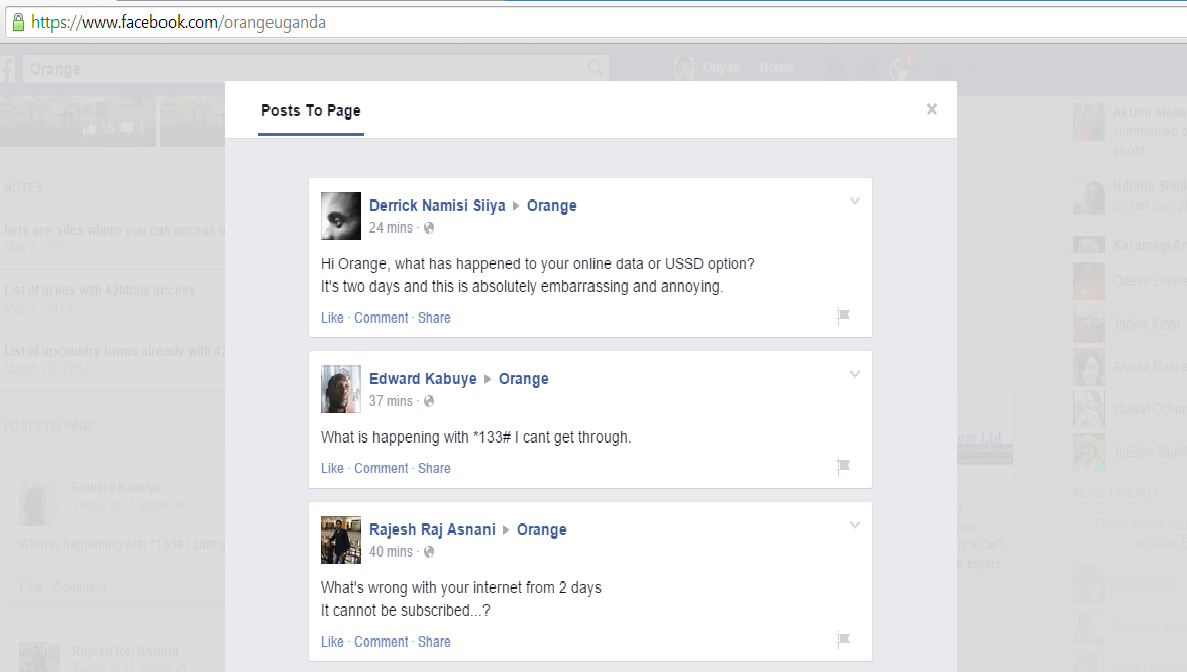Open the Home link in top bar

coord(777,67)
